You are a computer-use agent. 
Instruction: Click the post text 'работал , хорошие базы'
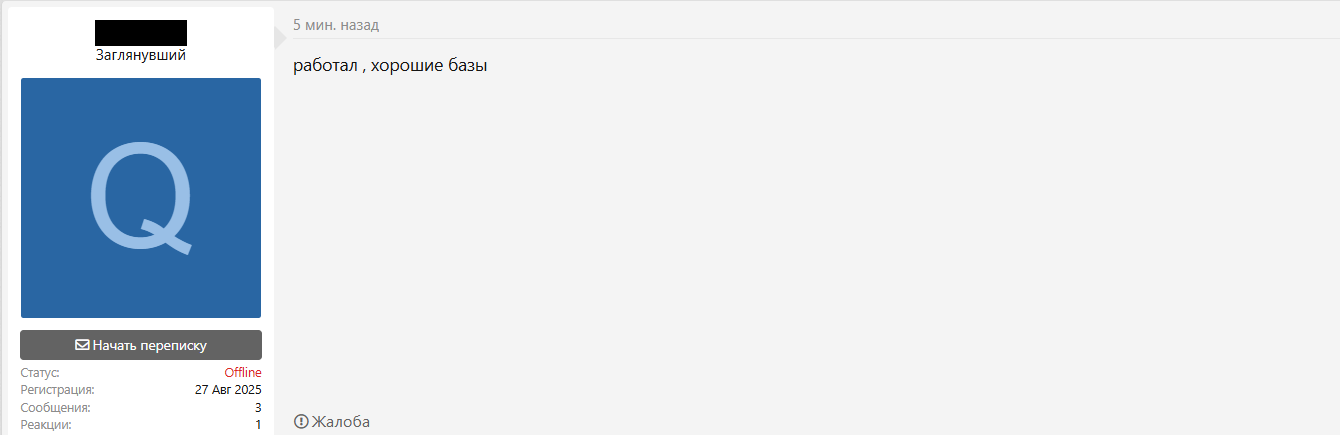[390, 67]
